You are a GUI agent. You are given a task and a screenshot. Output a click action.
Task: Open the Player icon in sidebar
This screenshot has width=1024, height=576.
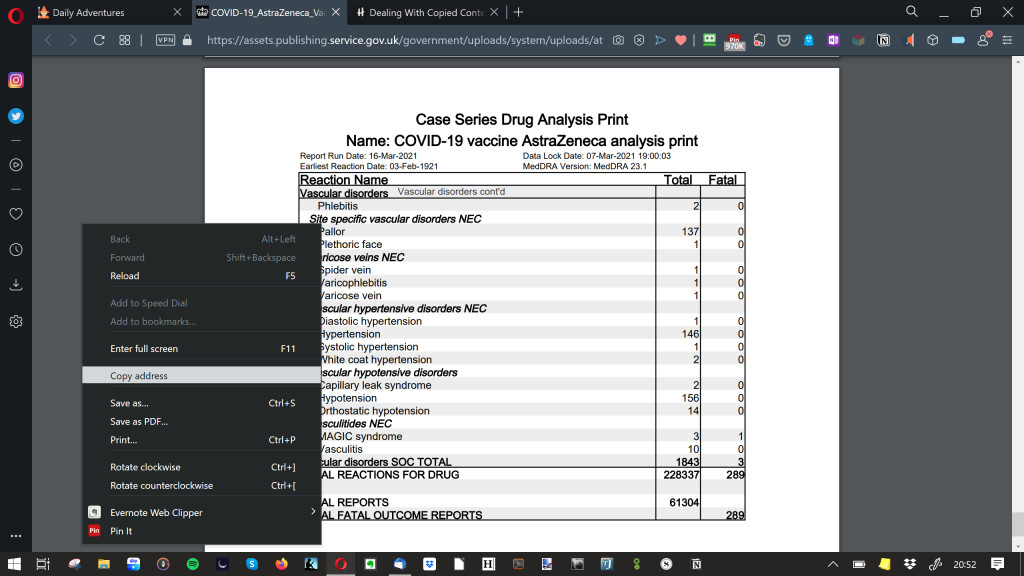tap(16, 164)
